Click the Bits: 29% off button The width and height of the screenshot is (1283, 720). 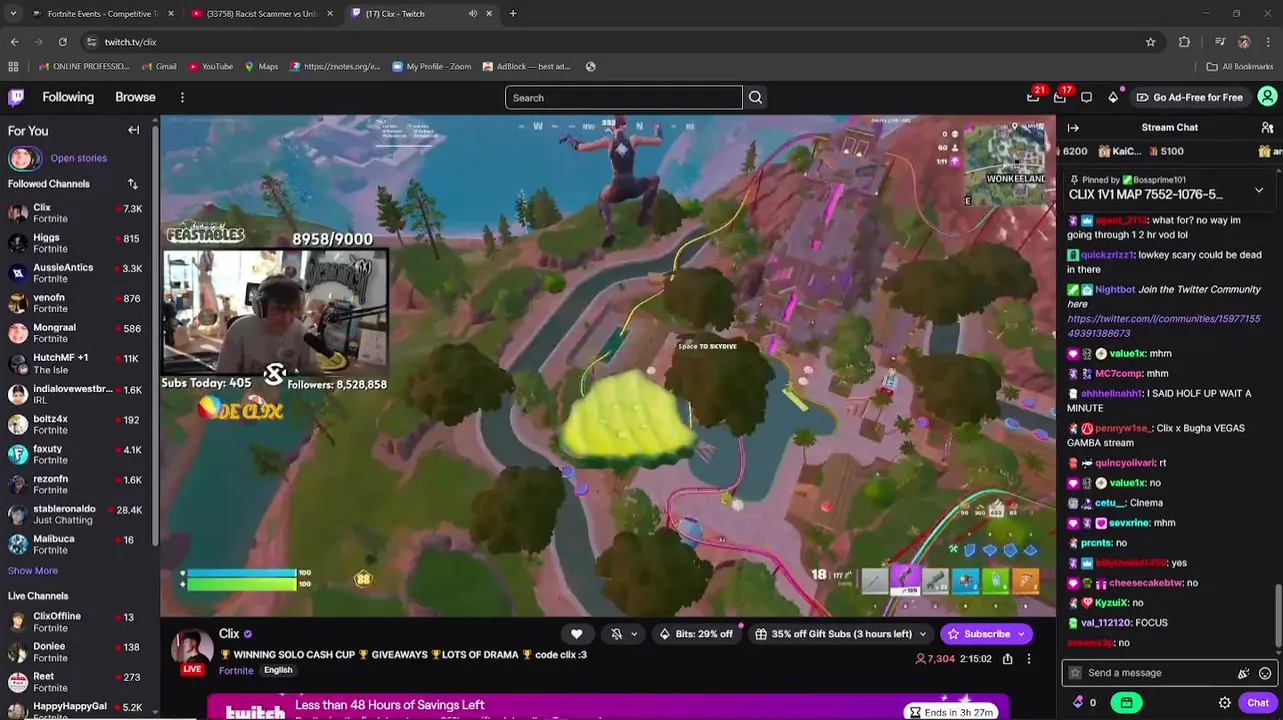[x=695, y=634]
